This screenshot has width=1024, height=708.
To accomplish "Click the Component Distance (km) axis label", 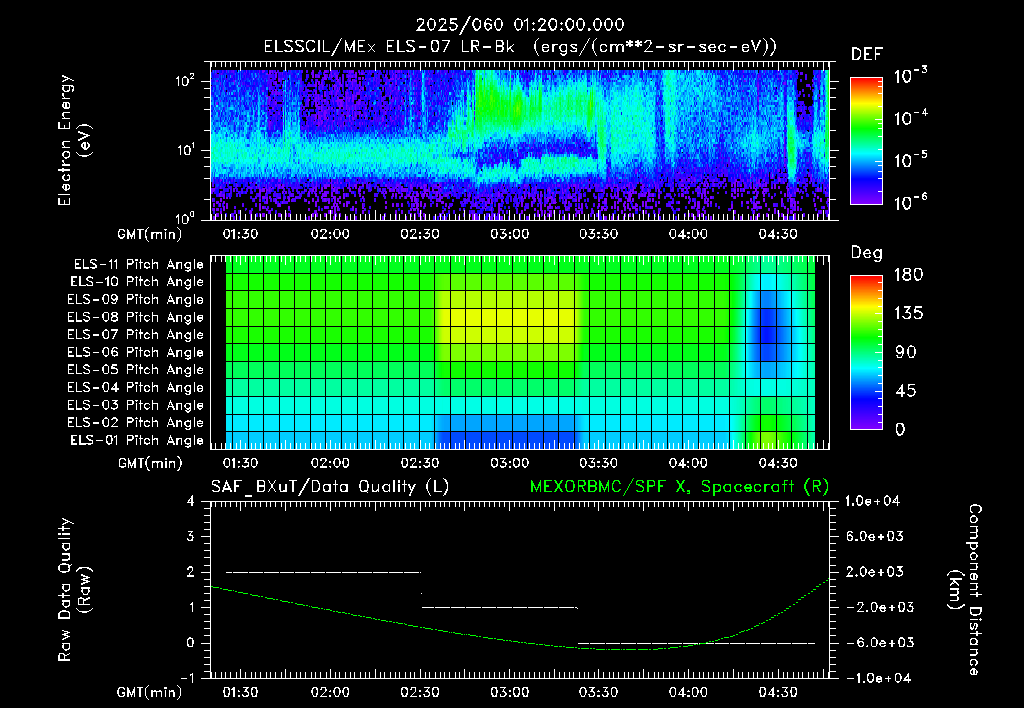I will coord(965,590).
